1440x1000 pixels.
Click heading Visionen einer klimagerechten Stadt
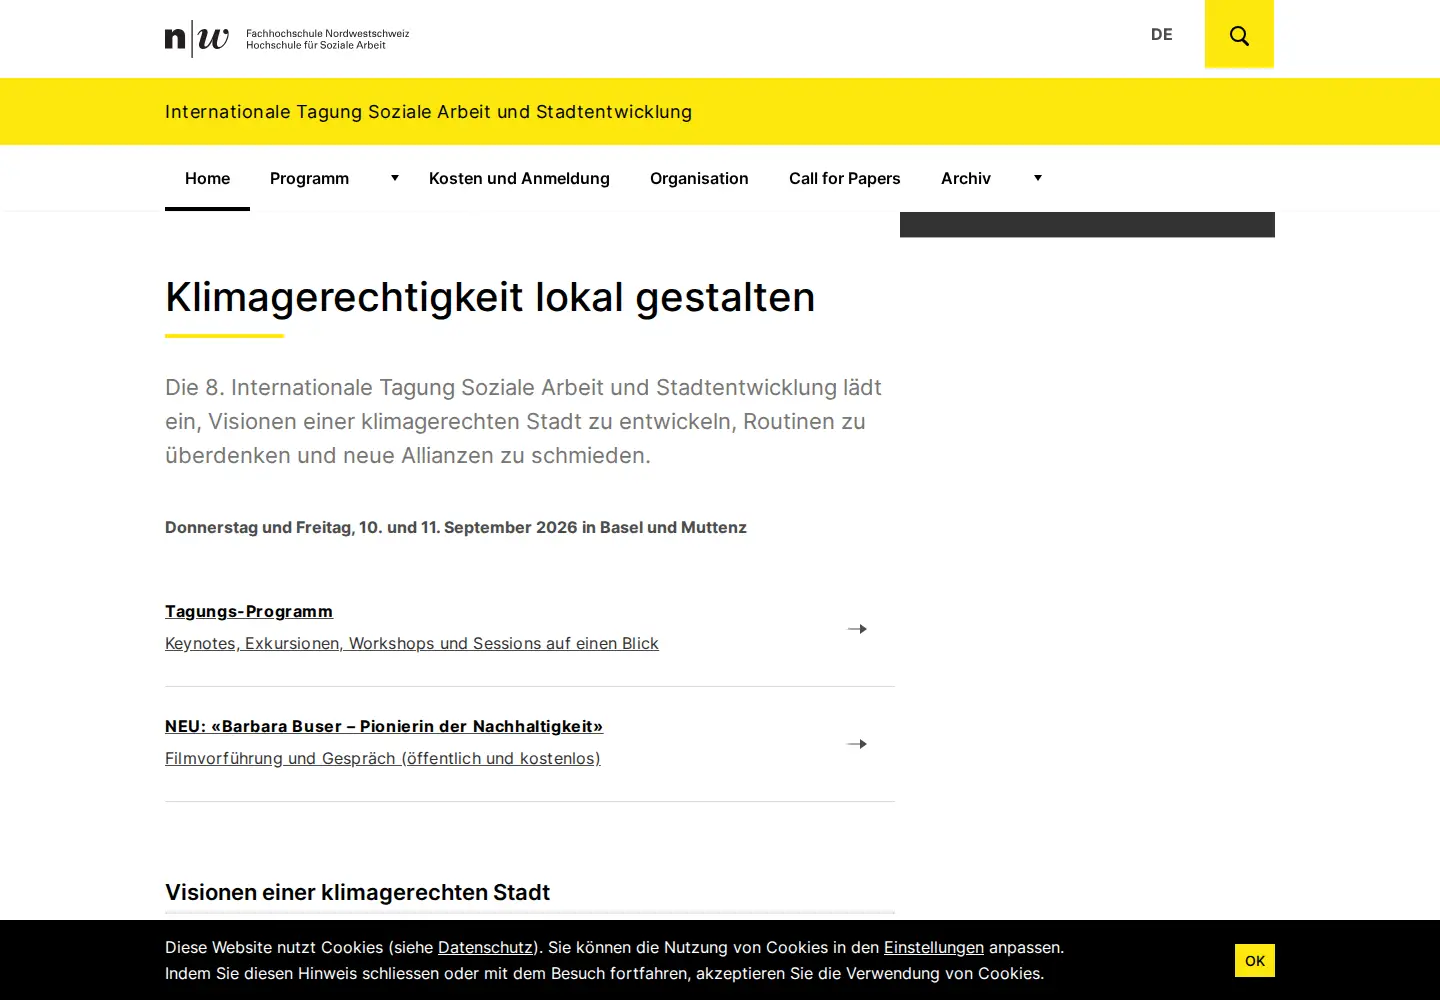[357, 892]
